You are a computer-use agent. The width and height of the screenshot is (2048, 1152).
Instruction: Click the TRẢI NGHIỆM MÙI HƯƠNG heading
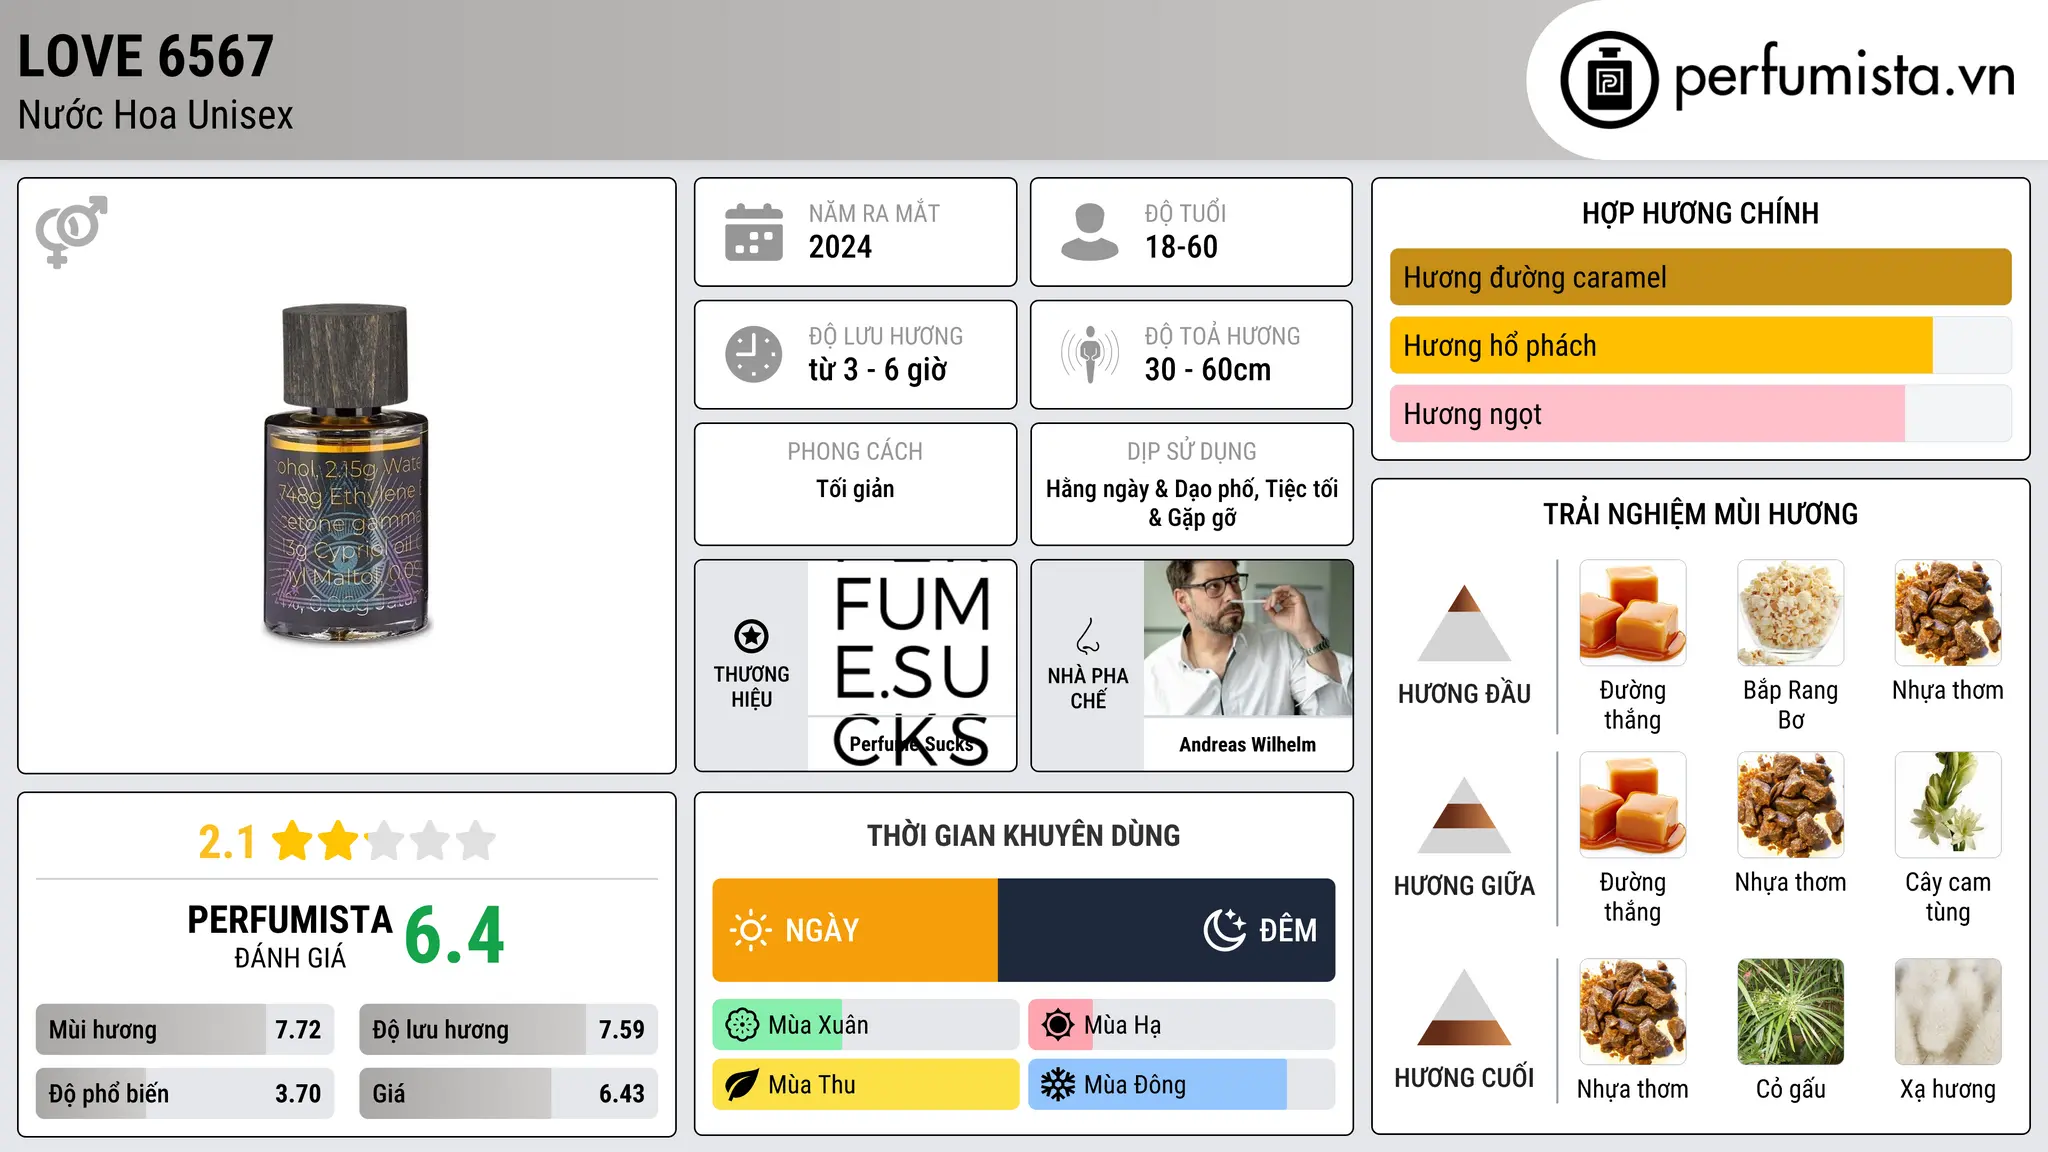click(x=1700, y=514)
